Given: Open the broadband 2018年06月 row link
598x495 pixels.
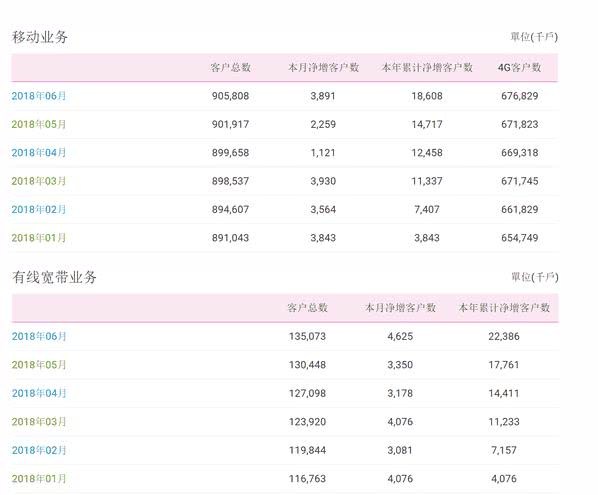Looking at the screenshot, I should [39, 336].
